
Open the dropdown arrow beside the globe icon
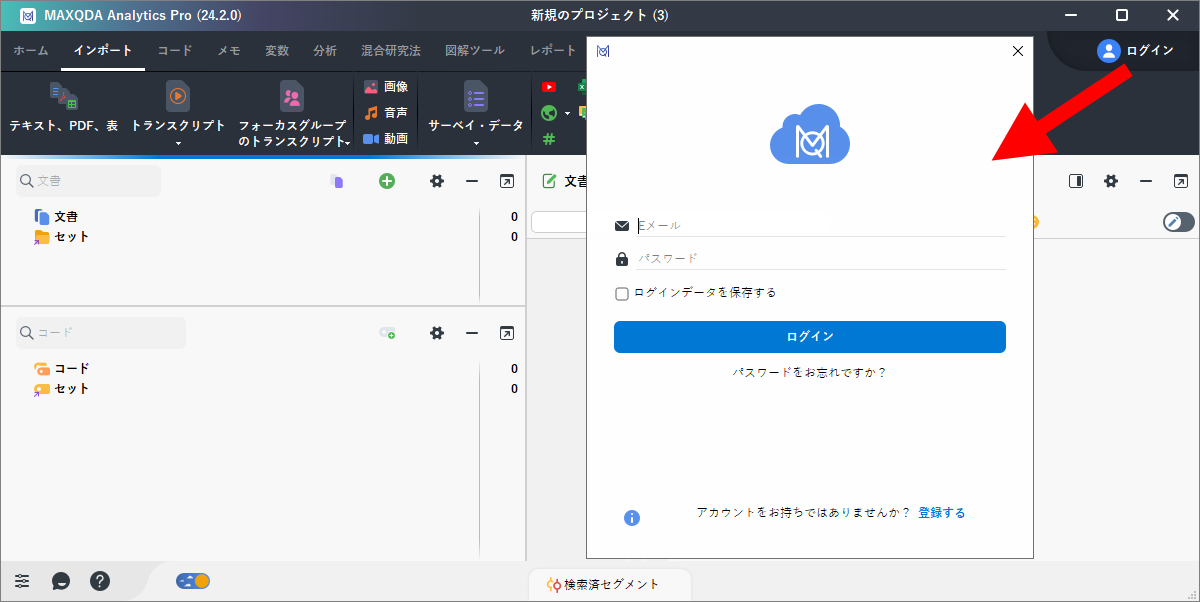[567, 113]
